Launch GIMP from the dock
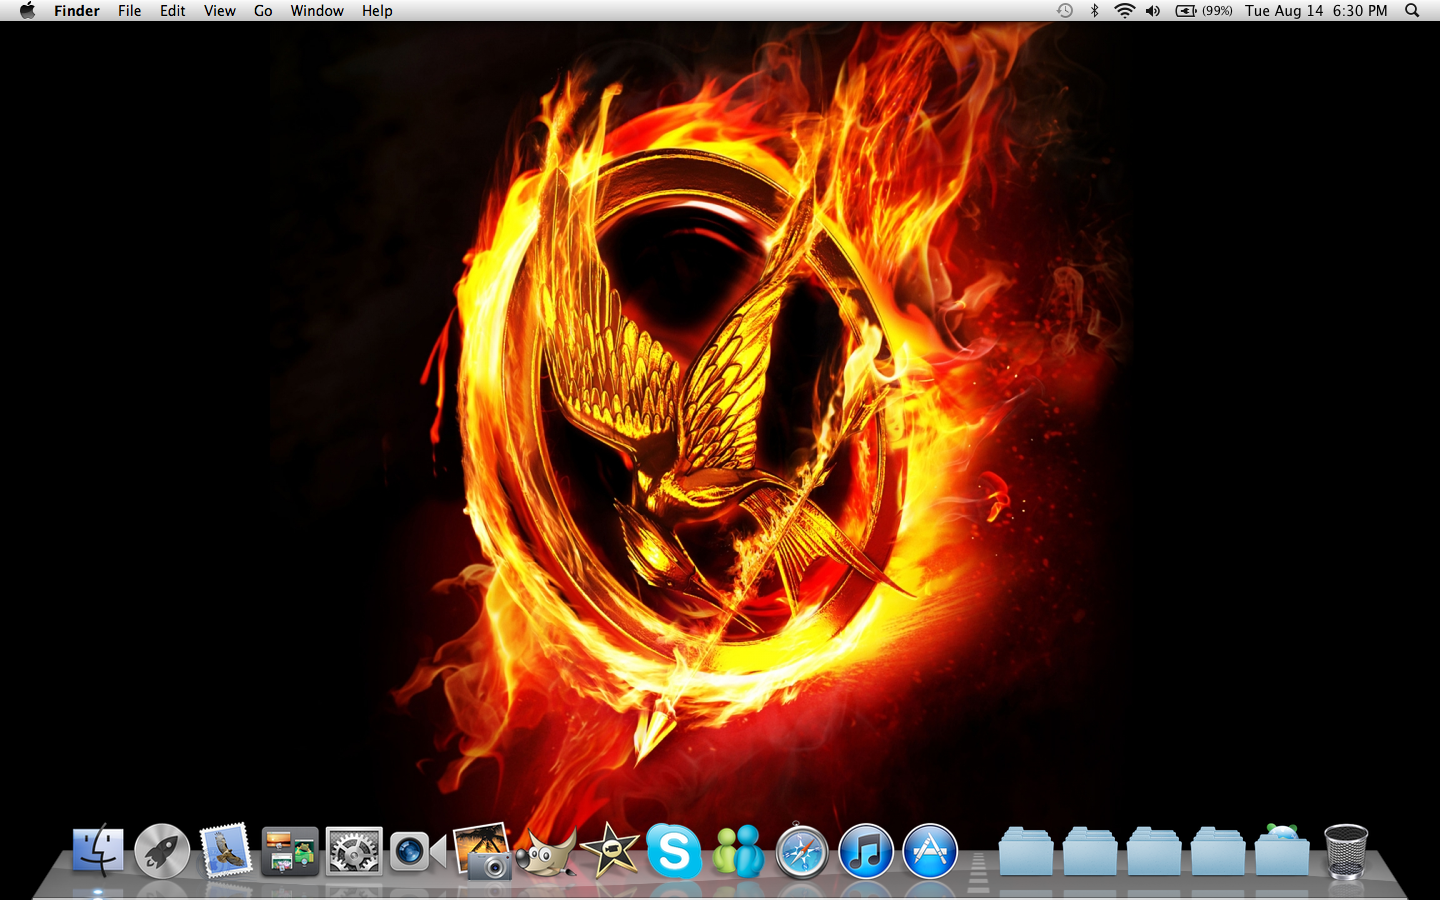 546,852
